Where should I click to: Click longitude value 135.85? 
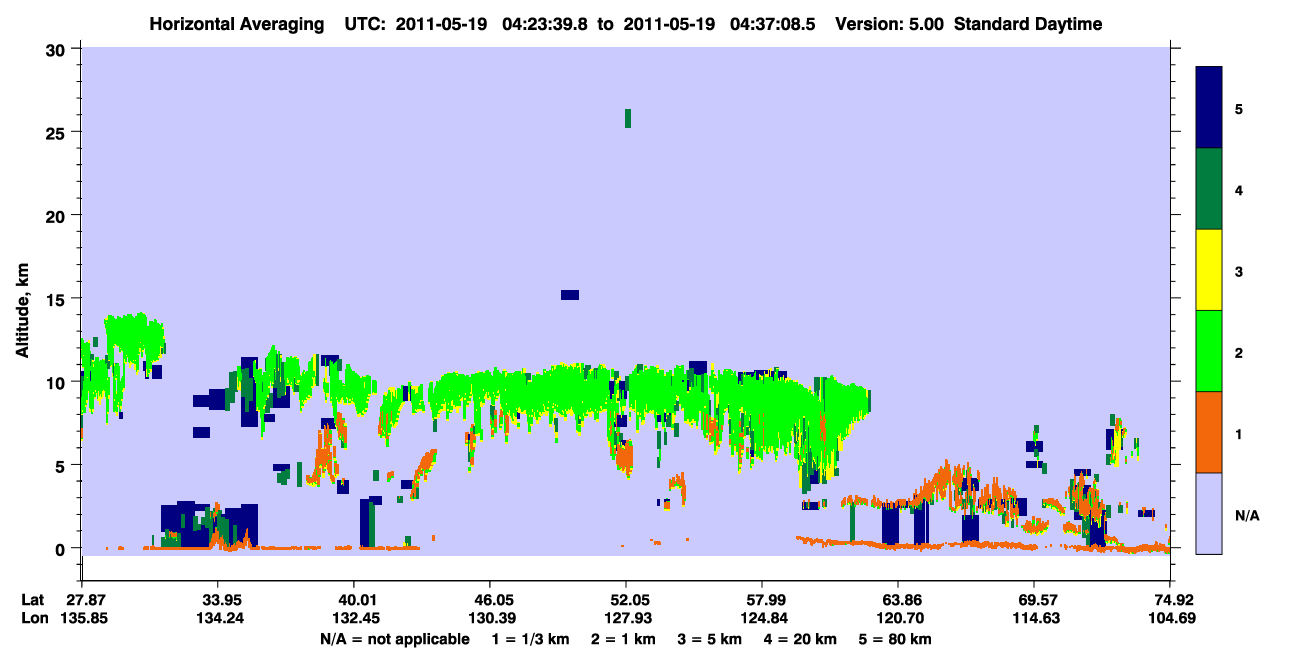click(82, 618)
